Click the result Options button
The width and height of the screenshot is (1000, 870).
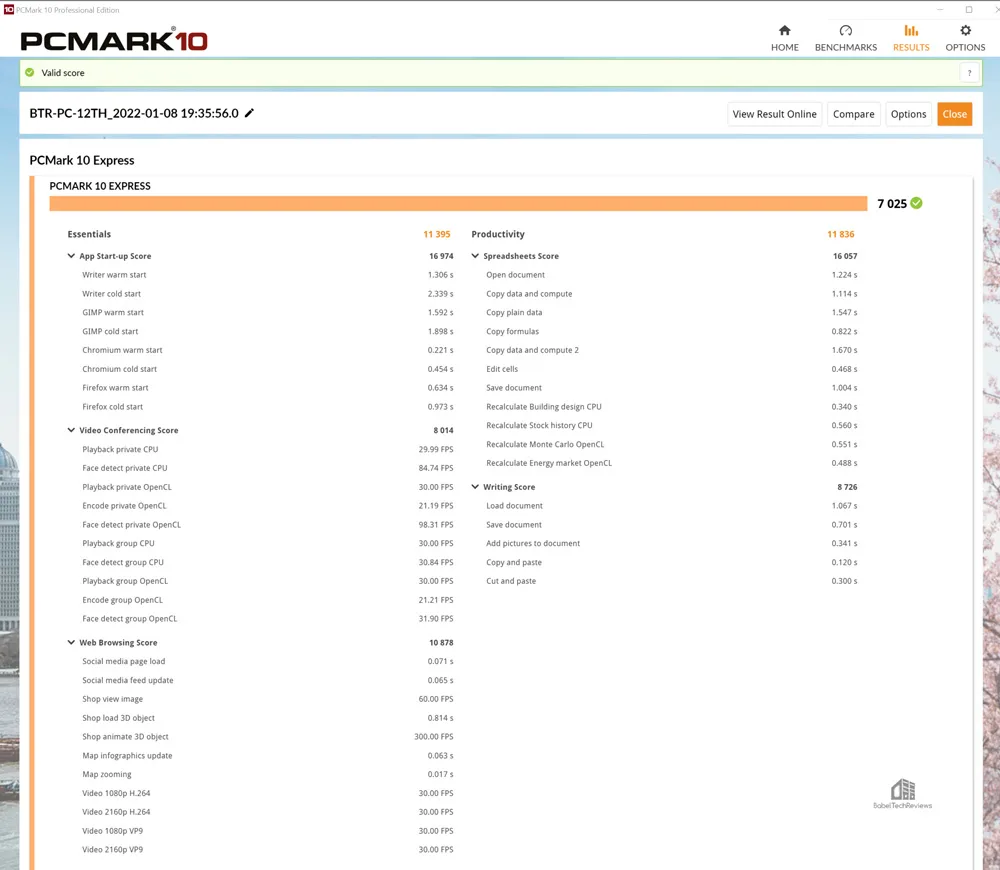pos(908,114)
